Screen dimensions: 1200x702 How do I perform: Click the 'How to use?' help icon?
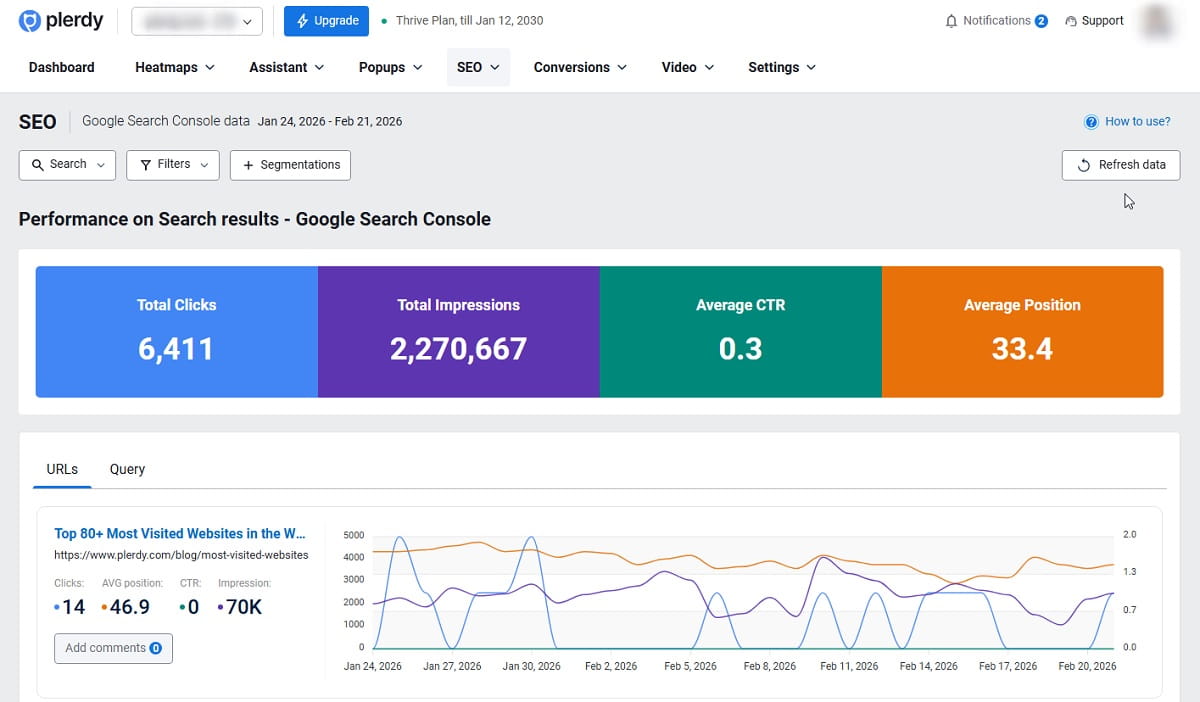[1090, 121]
